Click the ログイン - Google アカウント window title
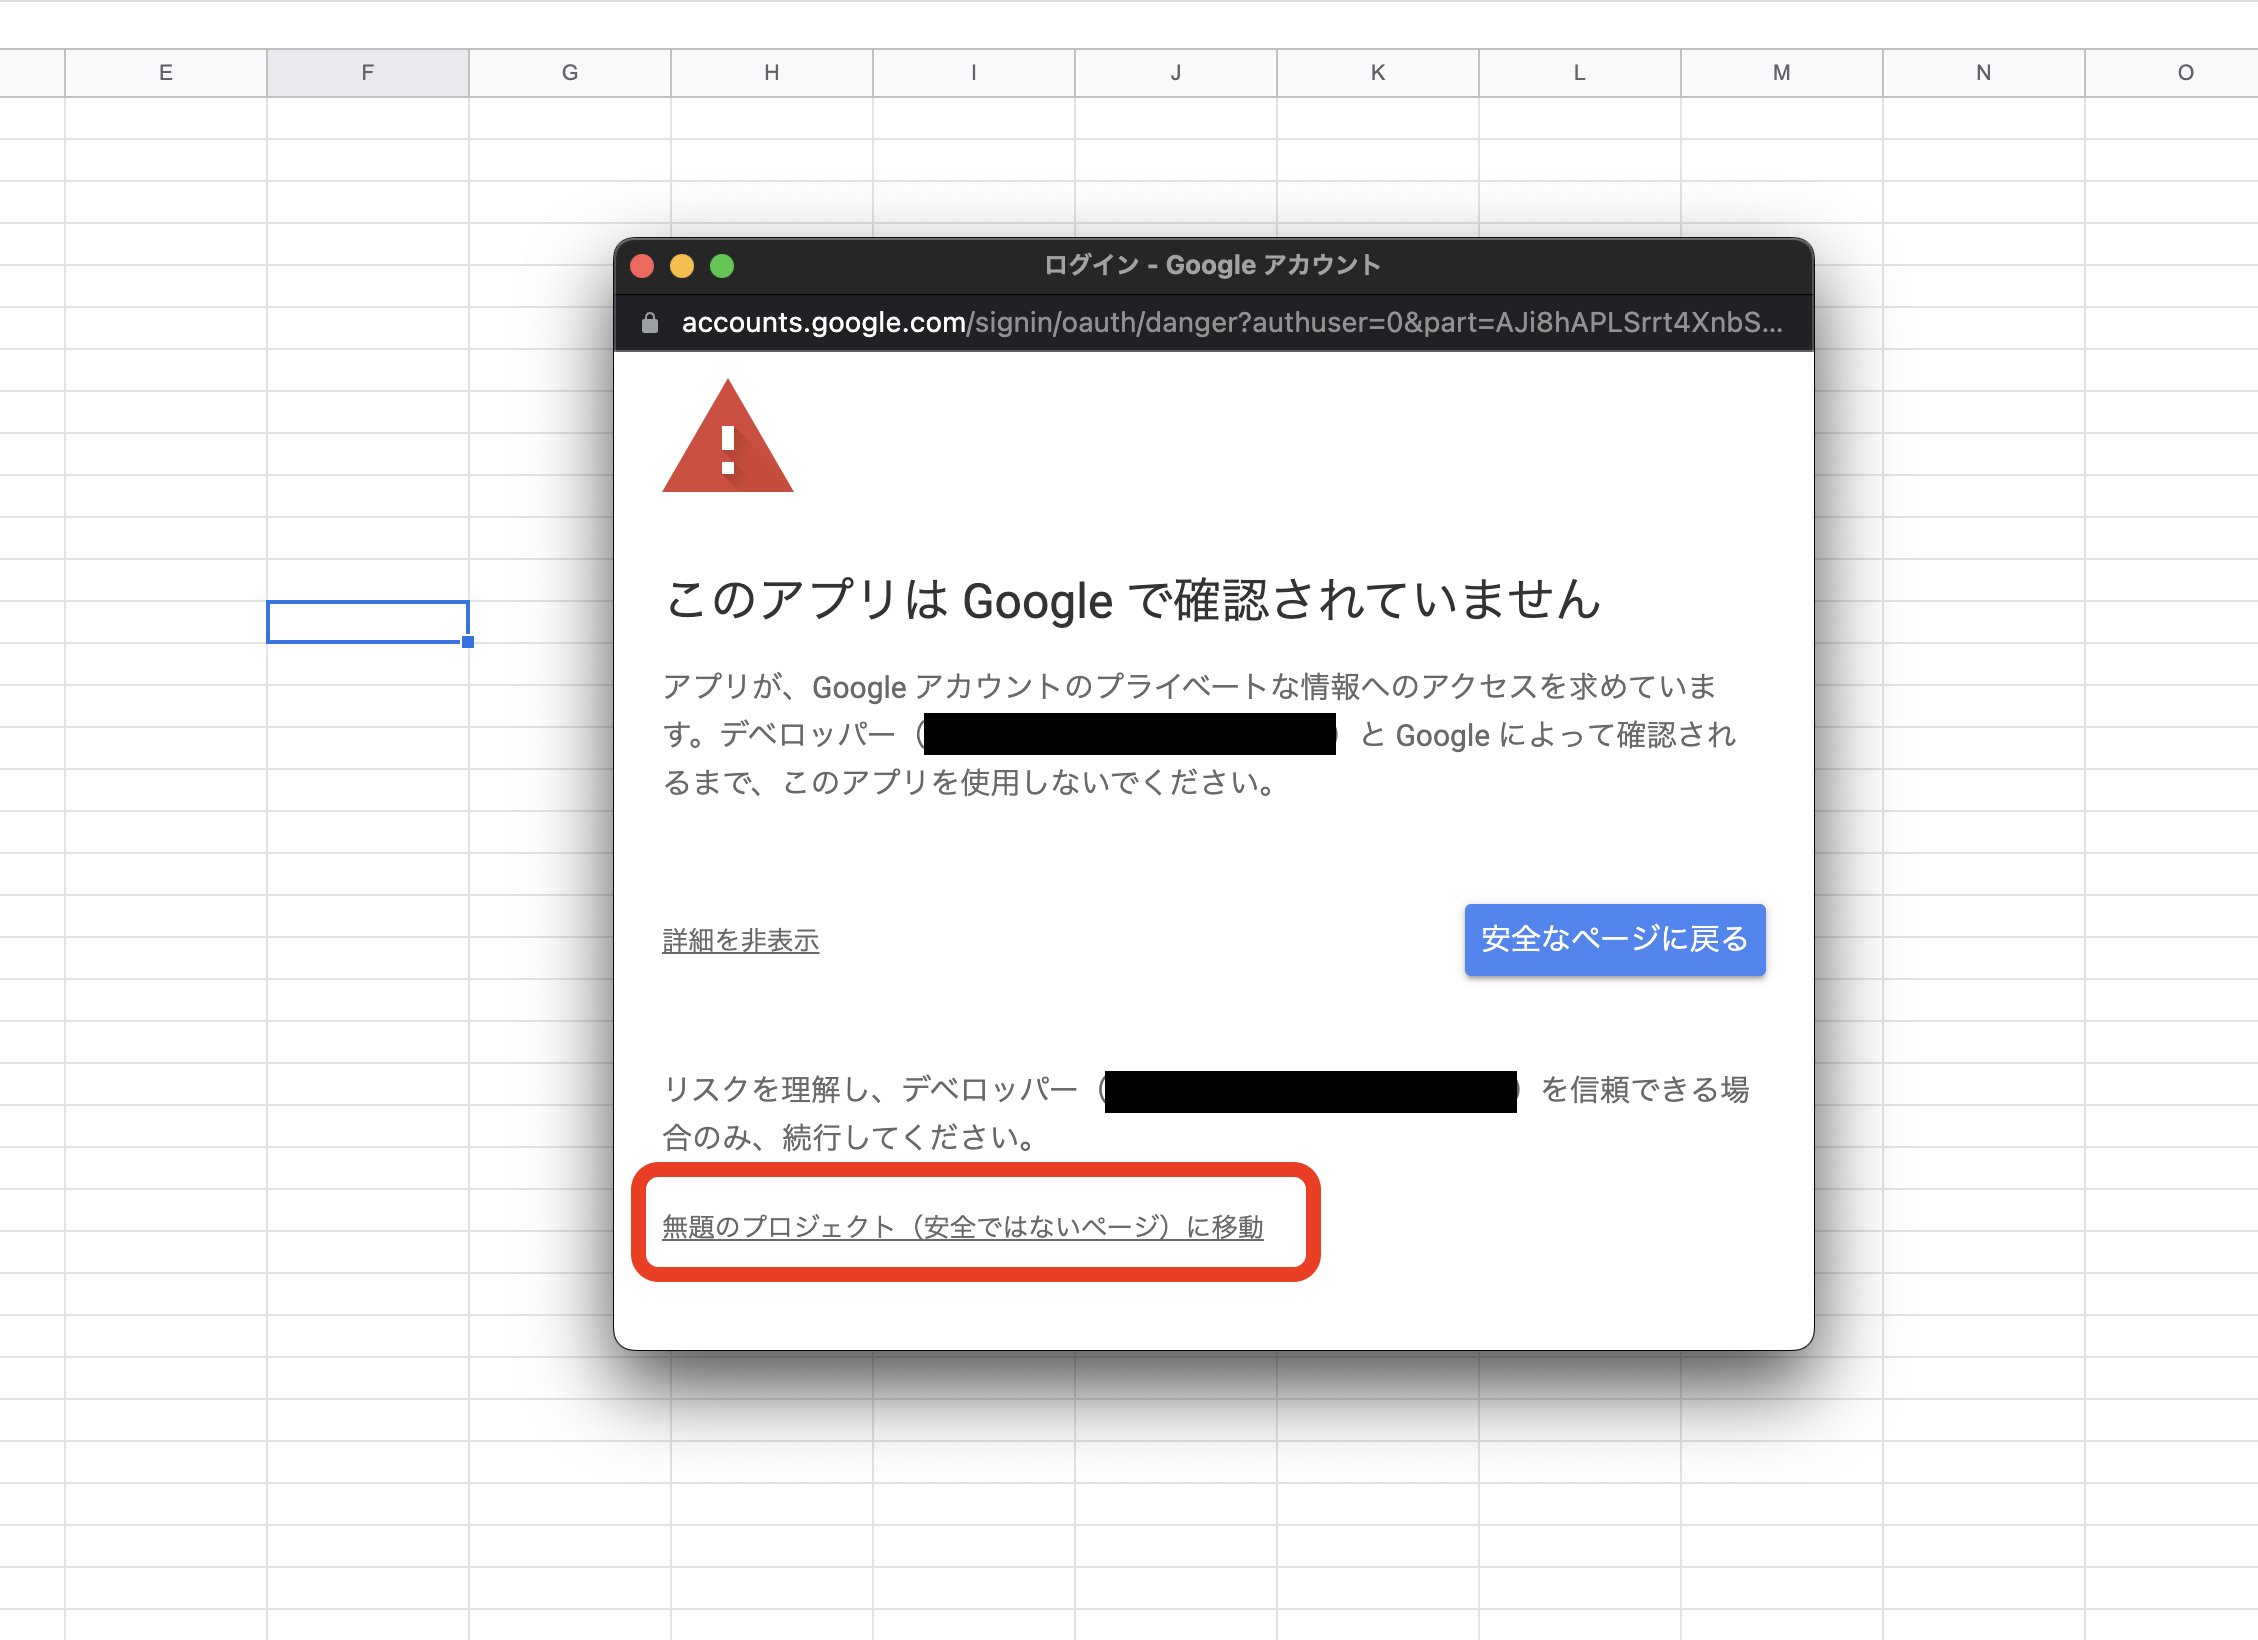2258x1640 pixels. tap(1212, 265)
